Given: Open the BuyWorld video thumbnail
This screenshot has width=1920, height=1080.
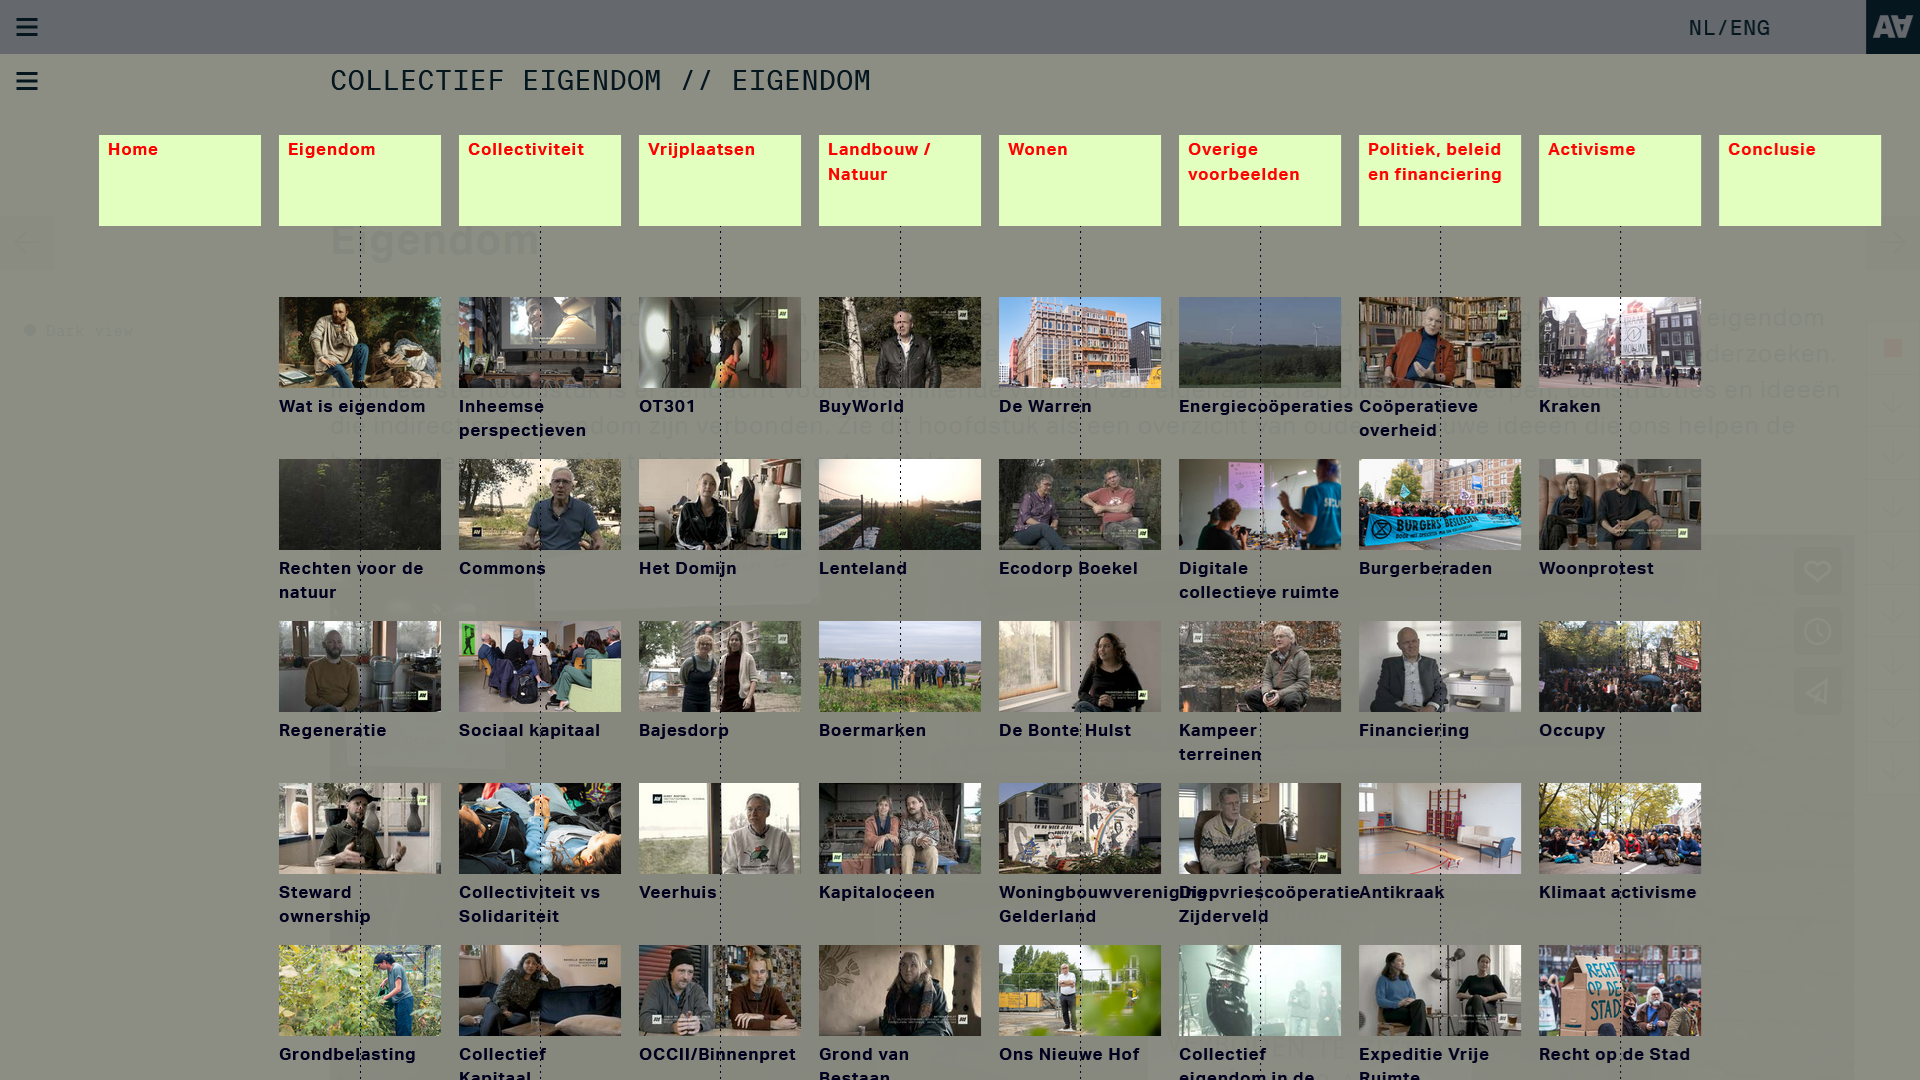Looking at the screenshot, I should 900,342.
